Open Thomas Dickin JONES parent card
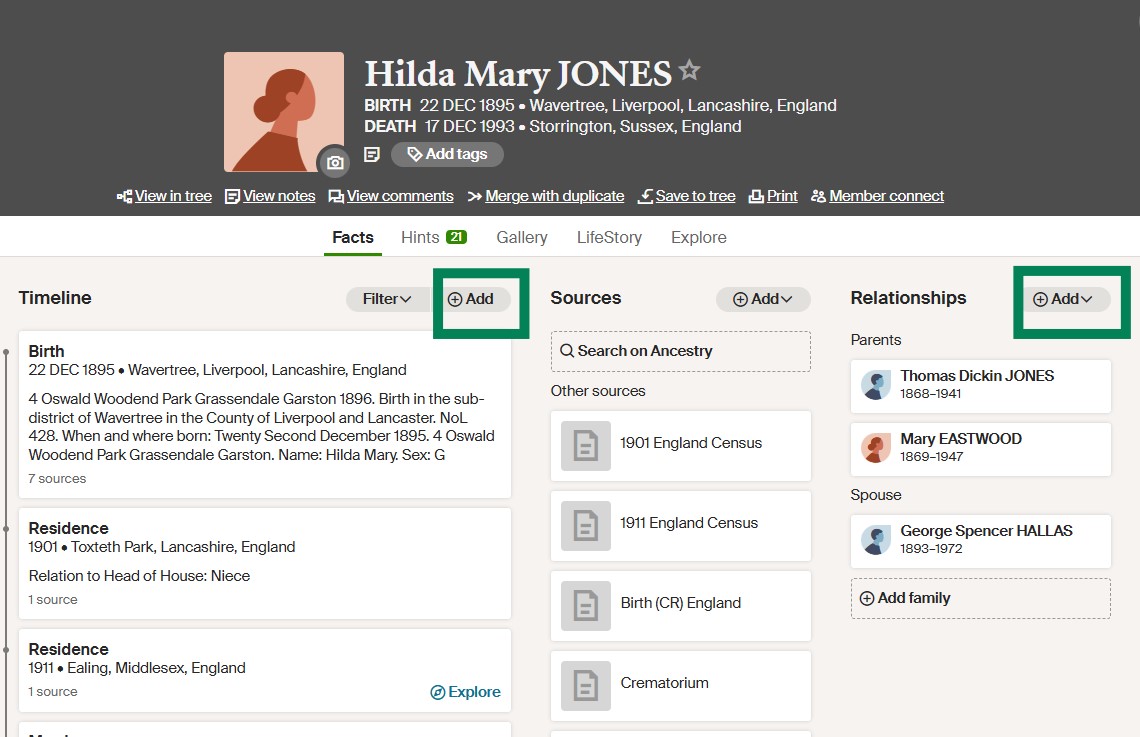This screenshot has height=737, width=1140. (980, 385)
